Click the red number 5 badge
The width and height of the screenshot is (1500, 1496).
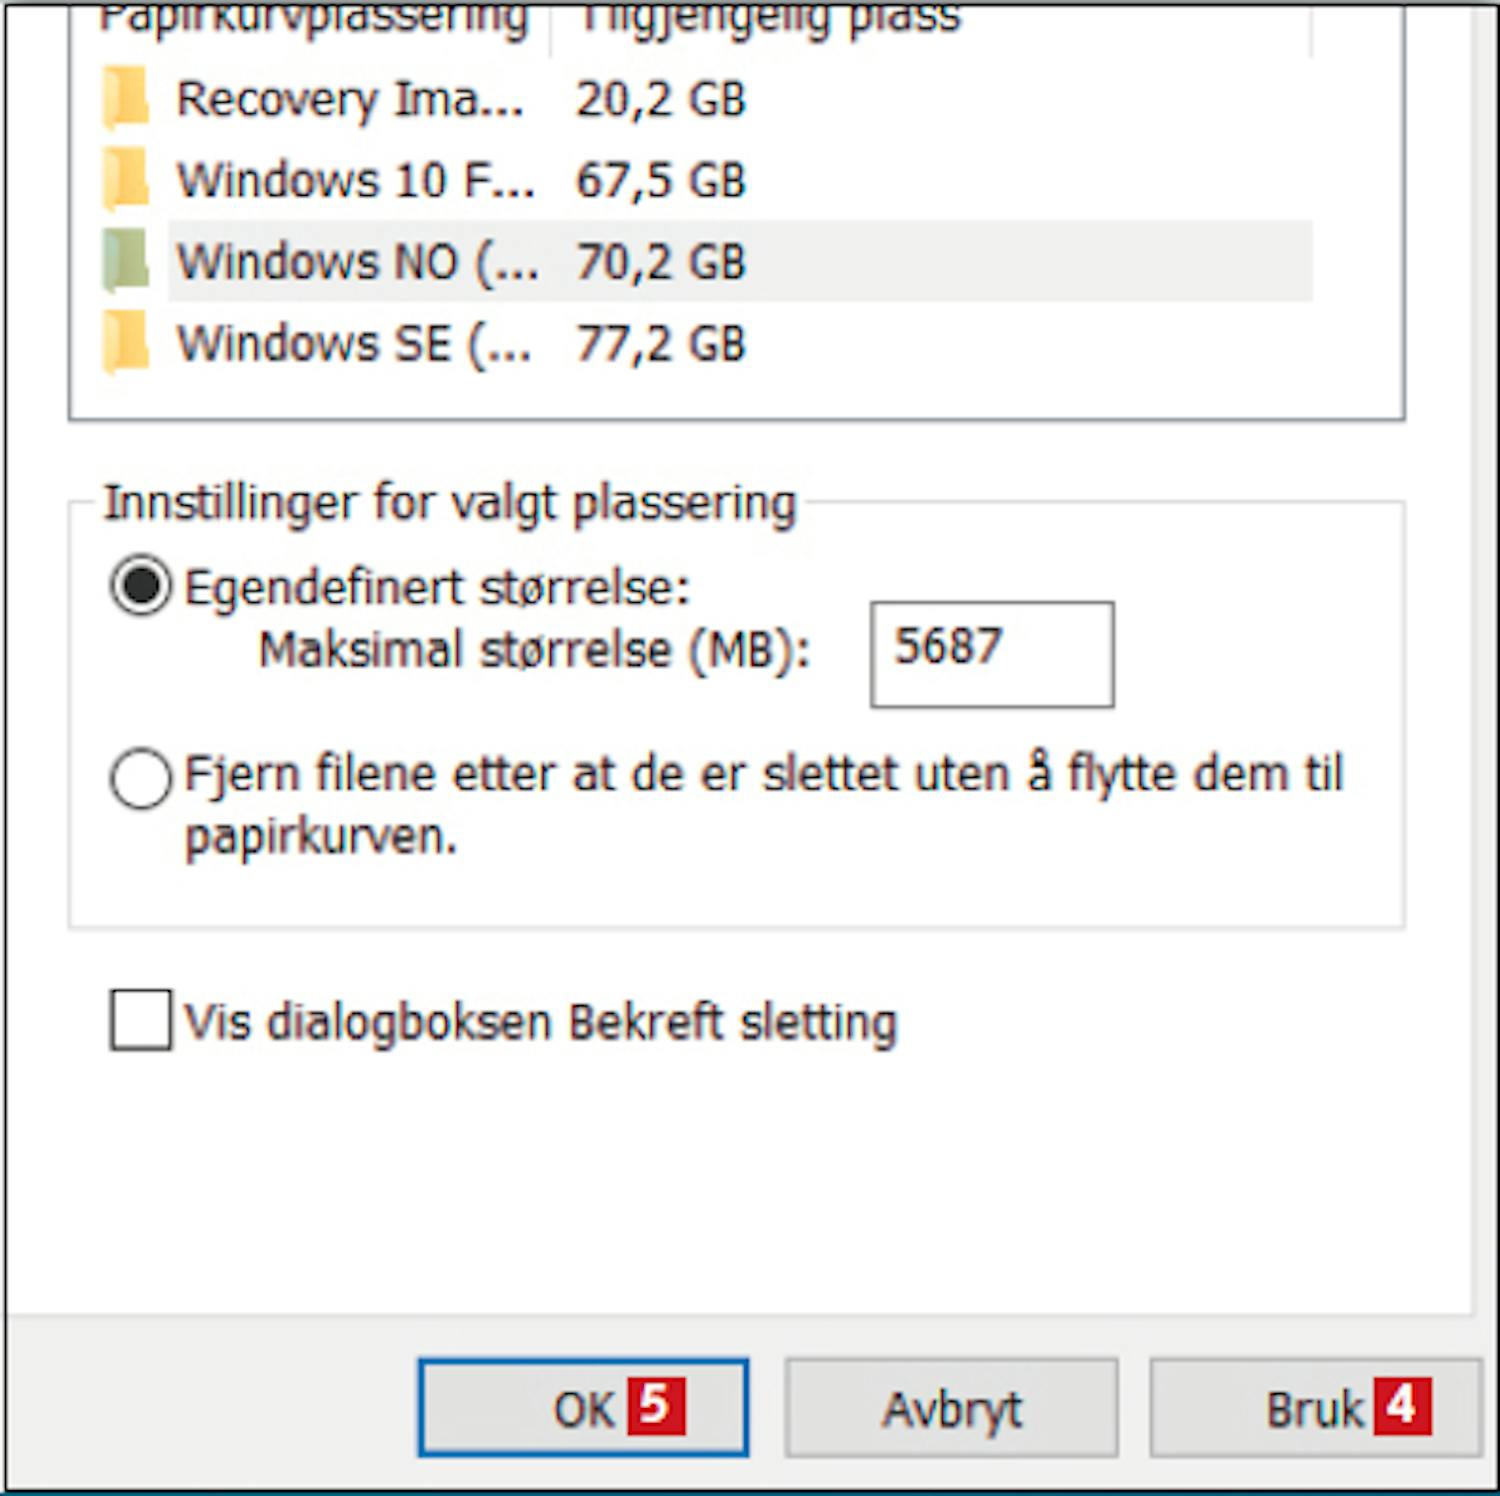click(x=656, y=1406)
